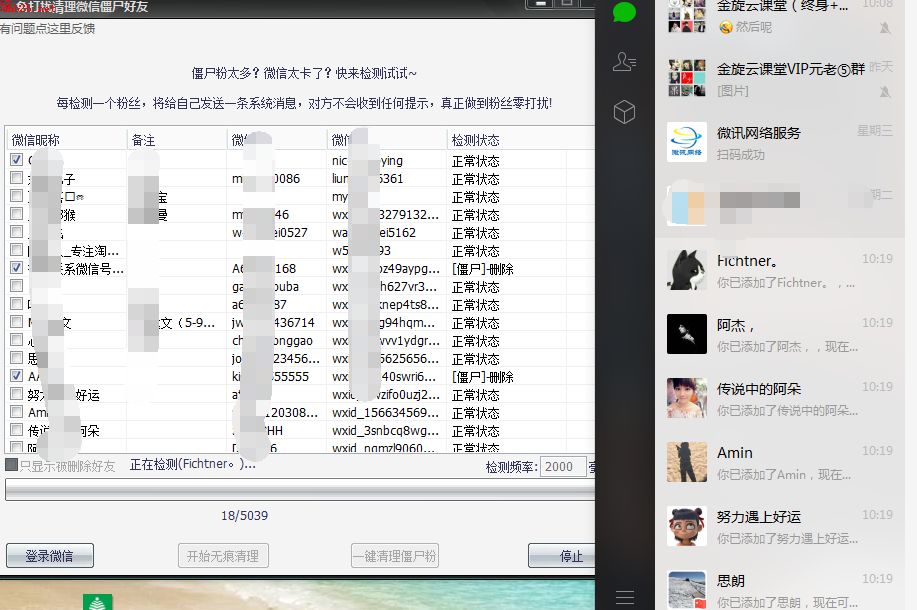Open the WeChat hamburger menu at sidebar bottom
917x610 pixels.
625,597
